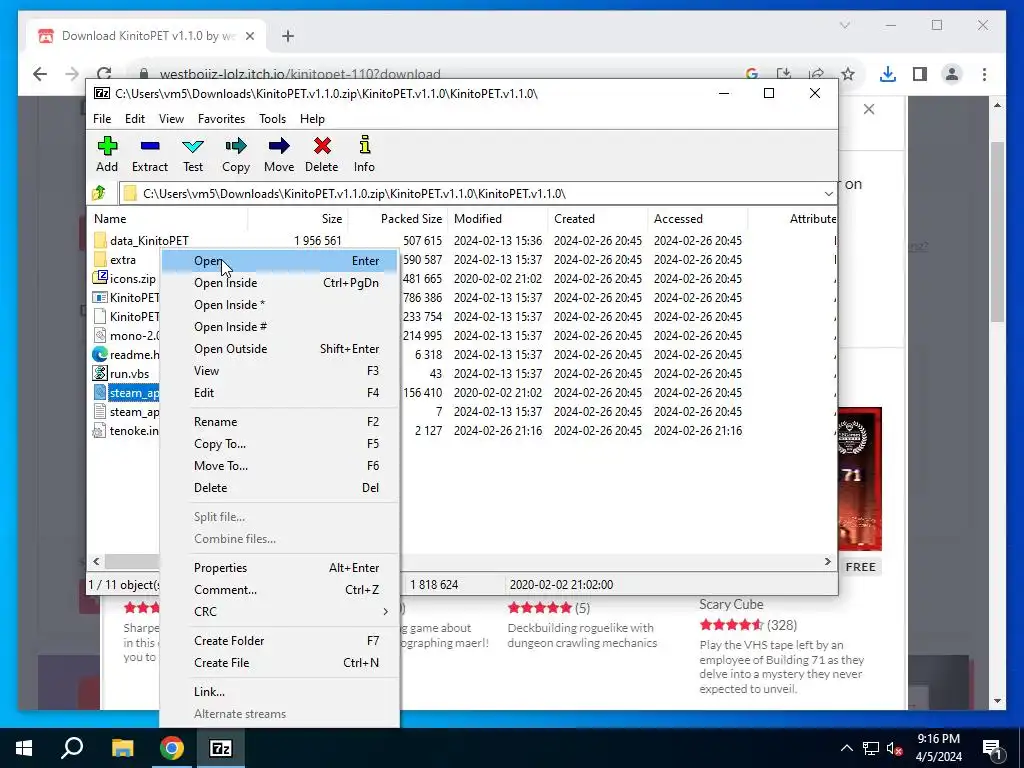The height and width of the screenshot is (768, 1024).
Task: Open a new Chrome tab
Action: pos(288,36)
